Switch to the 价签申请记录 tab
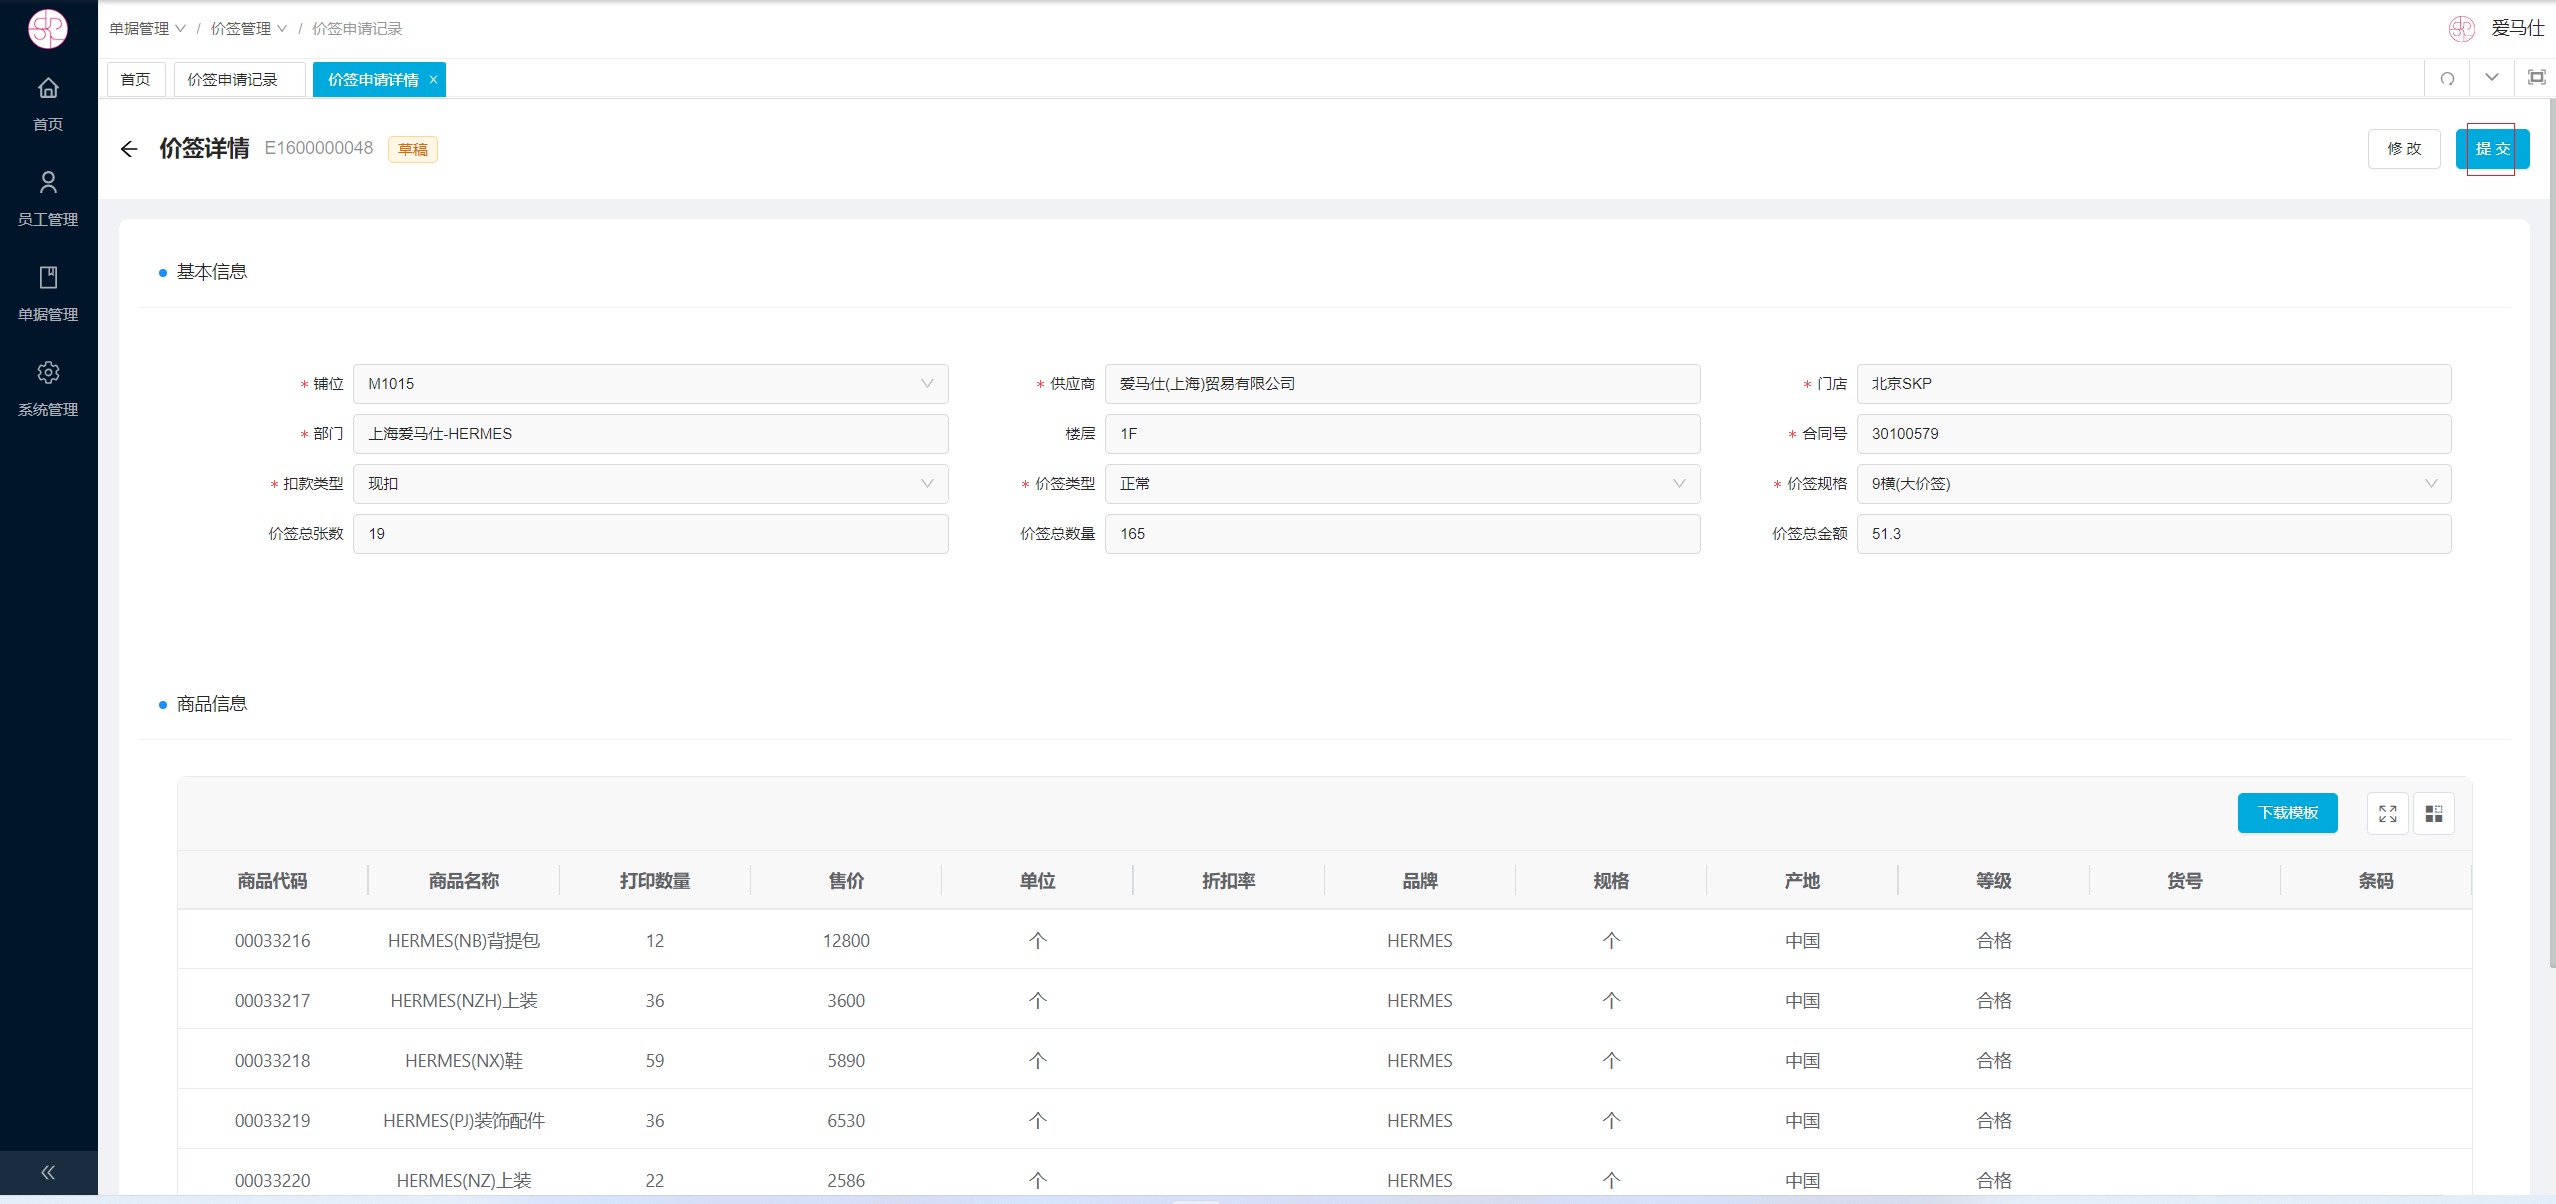The image size is (2556, 1204). click(x=239, y=80)
